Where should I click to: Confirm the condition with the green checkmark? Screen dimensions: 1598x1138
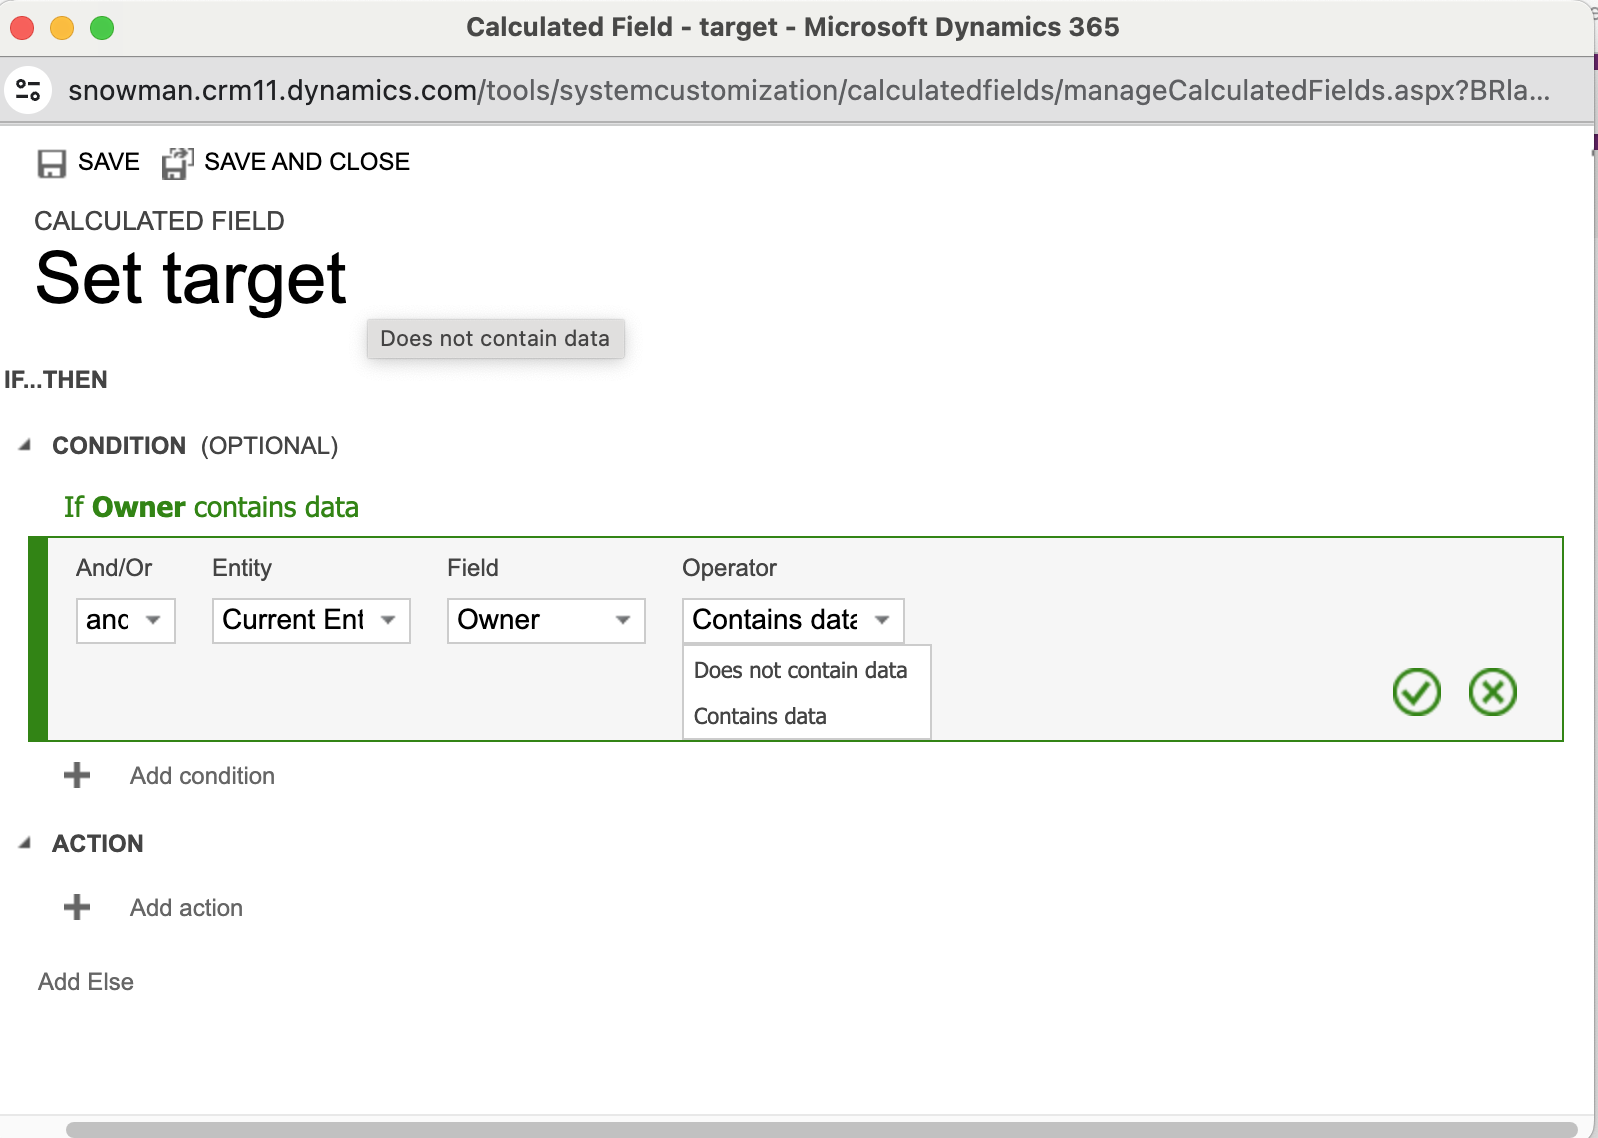click(x=1416, y=692)
